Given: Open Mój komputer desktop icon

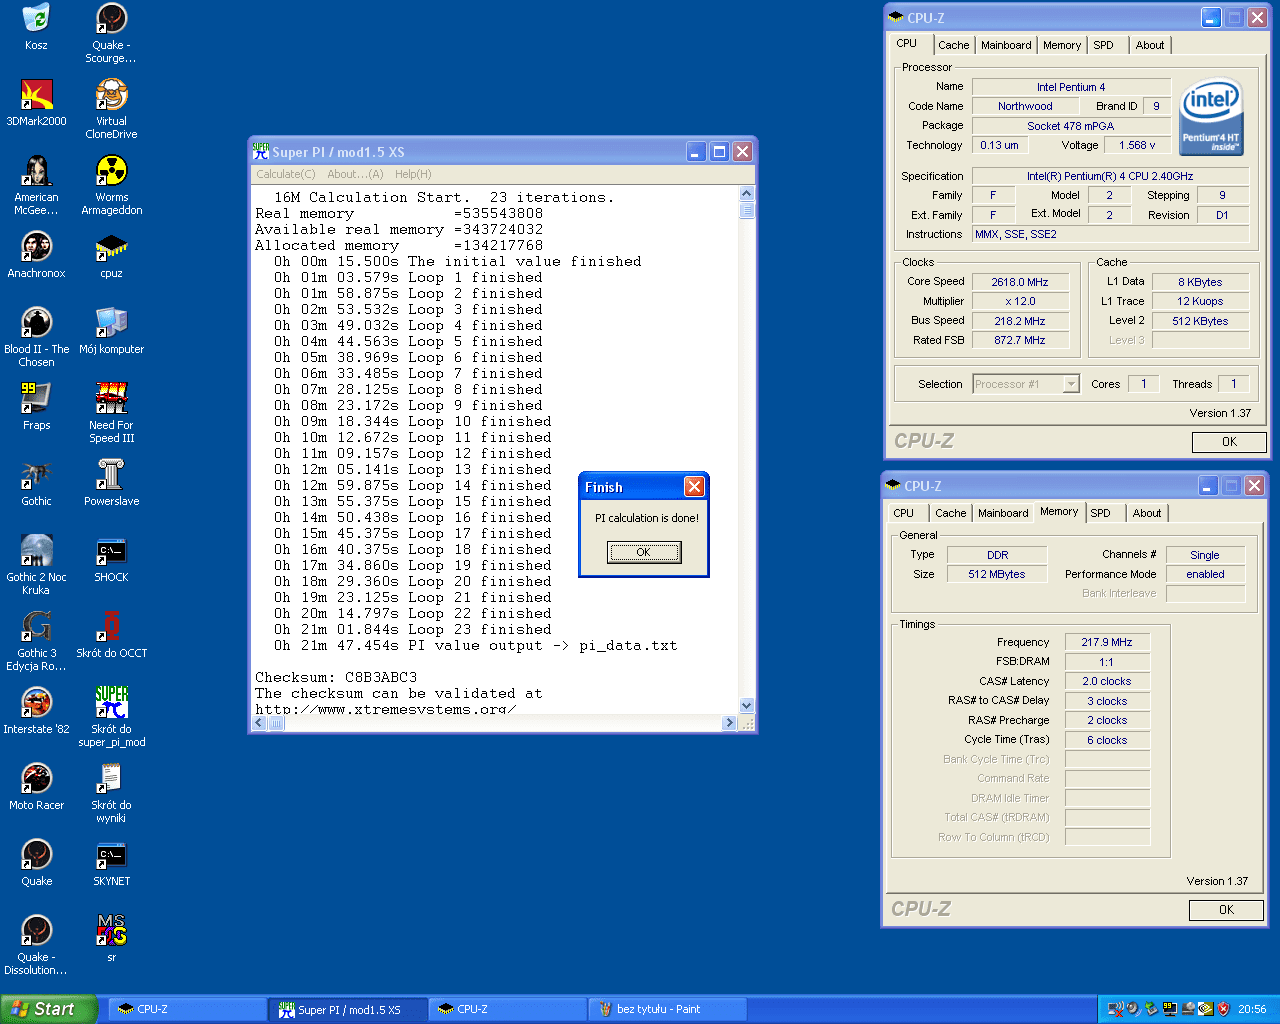Looking at the screenshot, I should [111, 331].
